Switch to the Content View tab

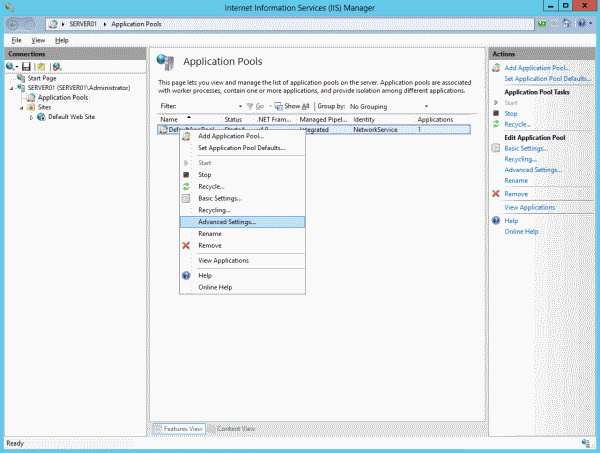[x=232, y=429]
